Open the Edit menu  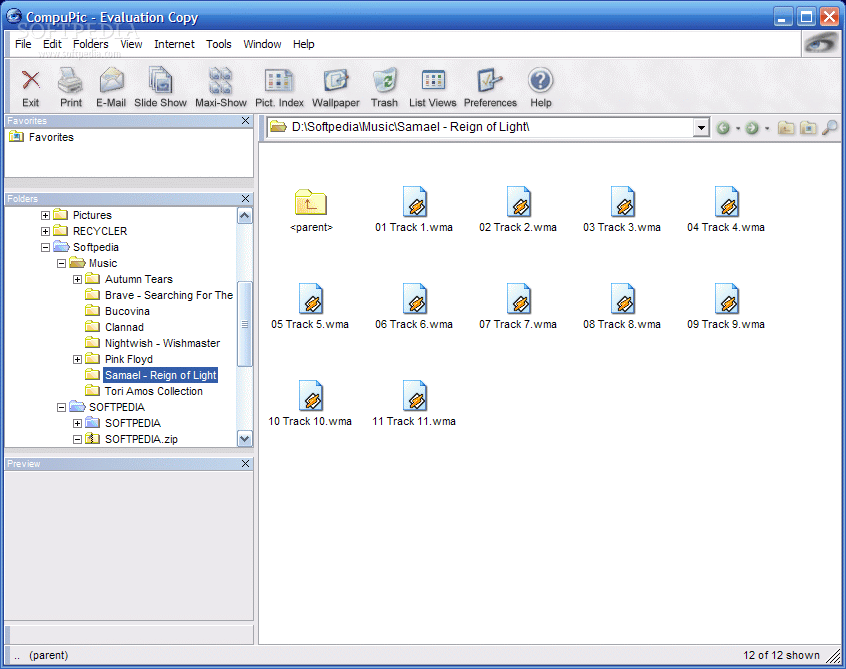click(x=52, y=44)
